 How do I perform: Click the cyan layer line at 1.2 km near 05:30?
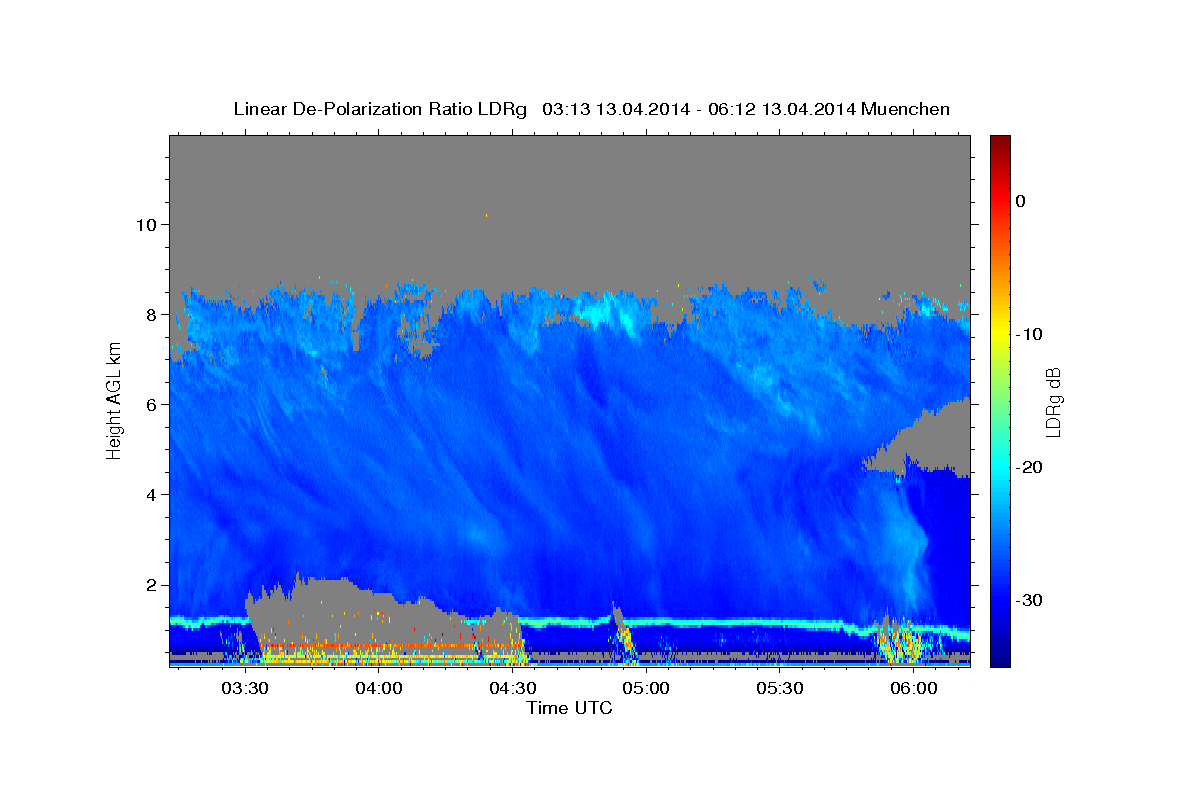(x=780, y=623)
